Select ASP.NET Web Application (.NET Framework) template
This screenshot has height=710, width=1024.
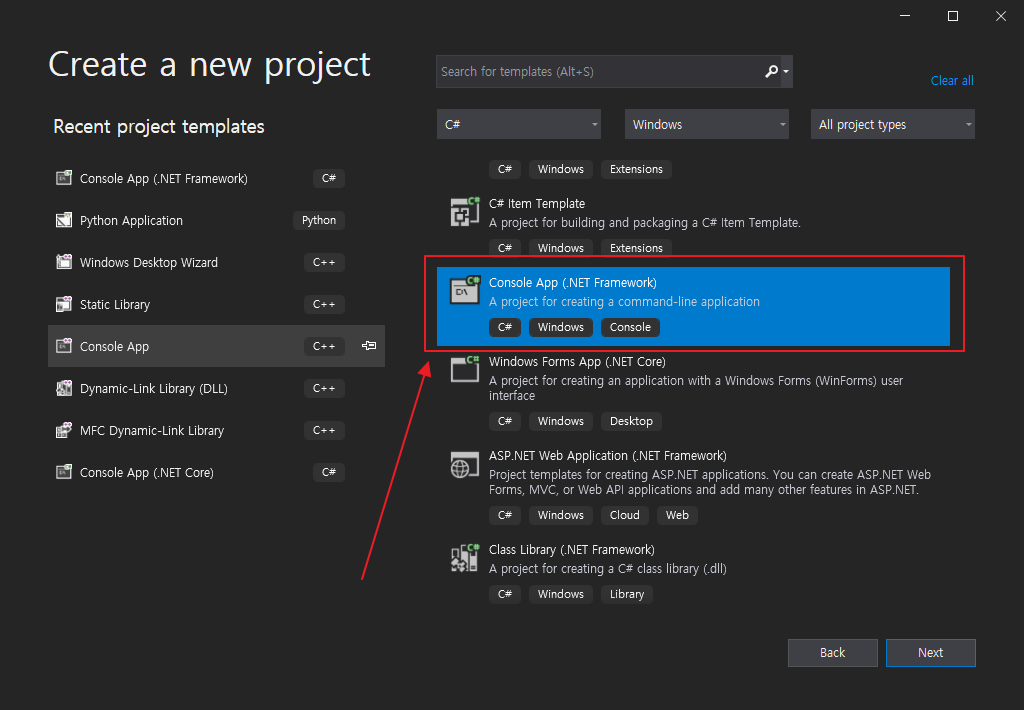[694, 485]
